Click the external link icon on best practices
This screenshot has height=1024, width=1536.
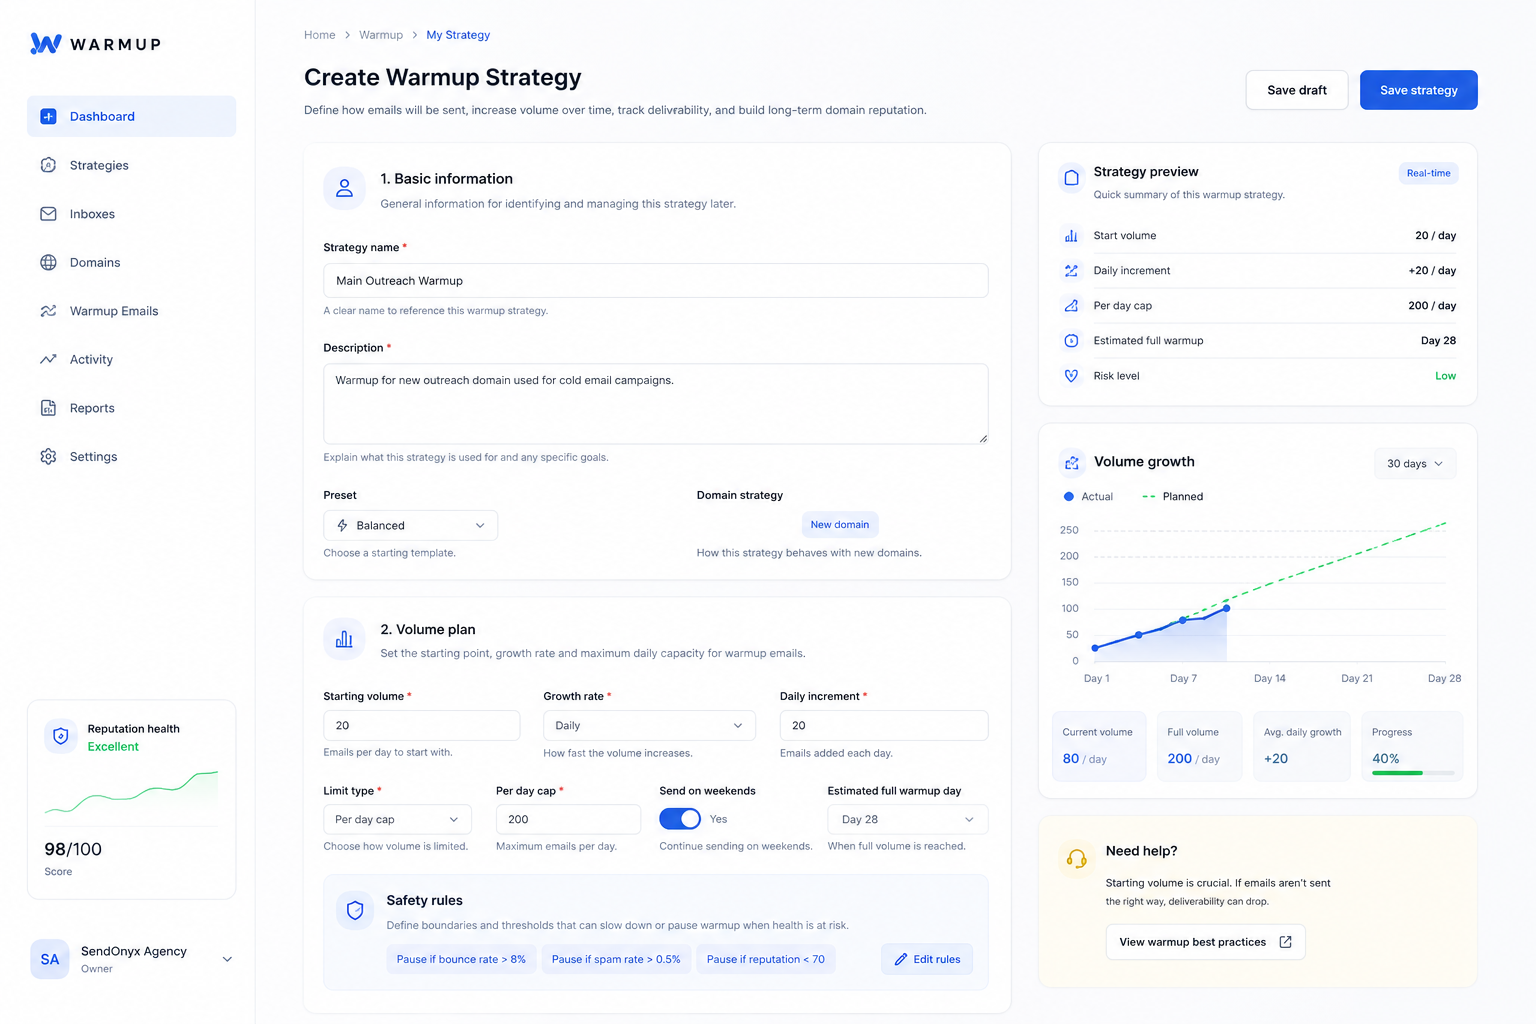pos(1286,942)
